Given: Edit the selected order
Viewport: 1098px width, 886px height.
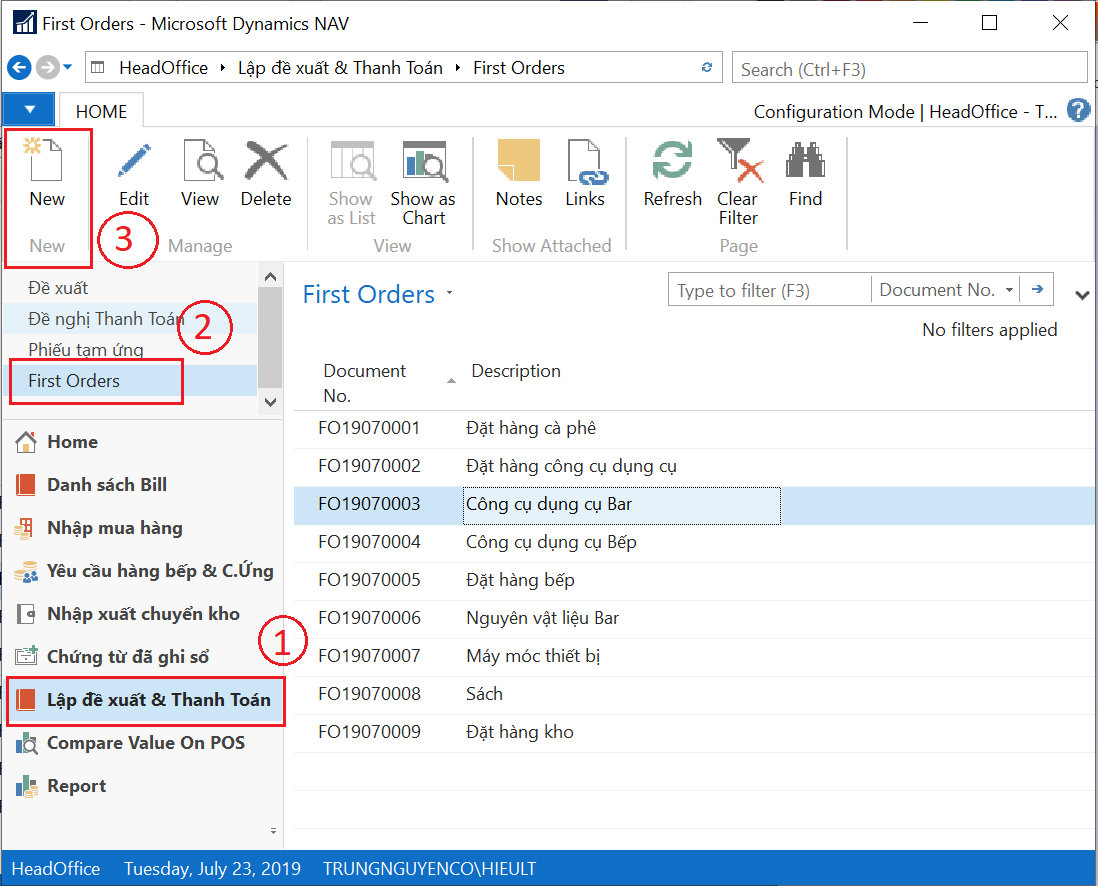Looking at the screenshot, I should [x=134, y=174].
